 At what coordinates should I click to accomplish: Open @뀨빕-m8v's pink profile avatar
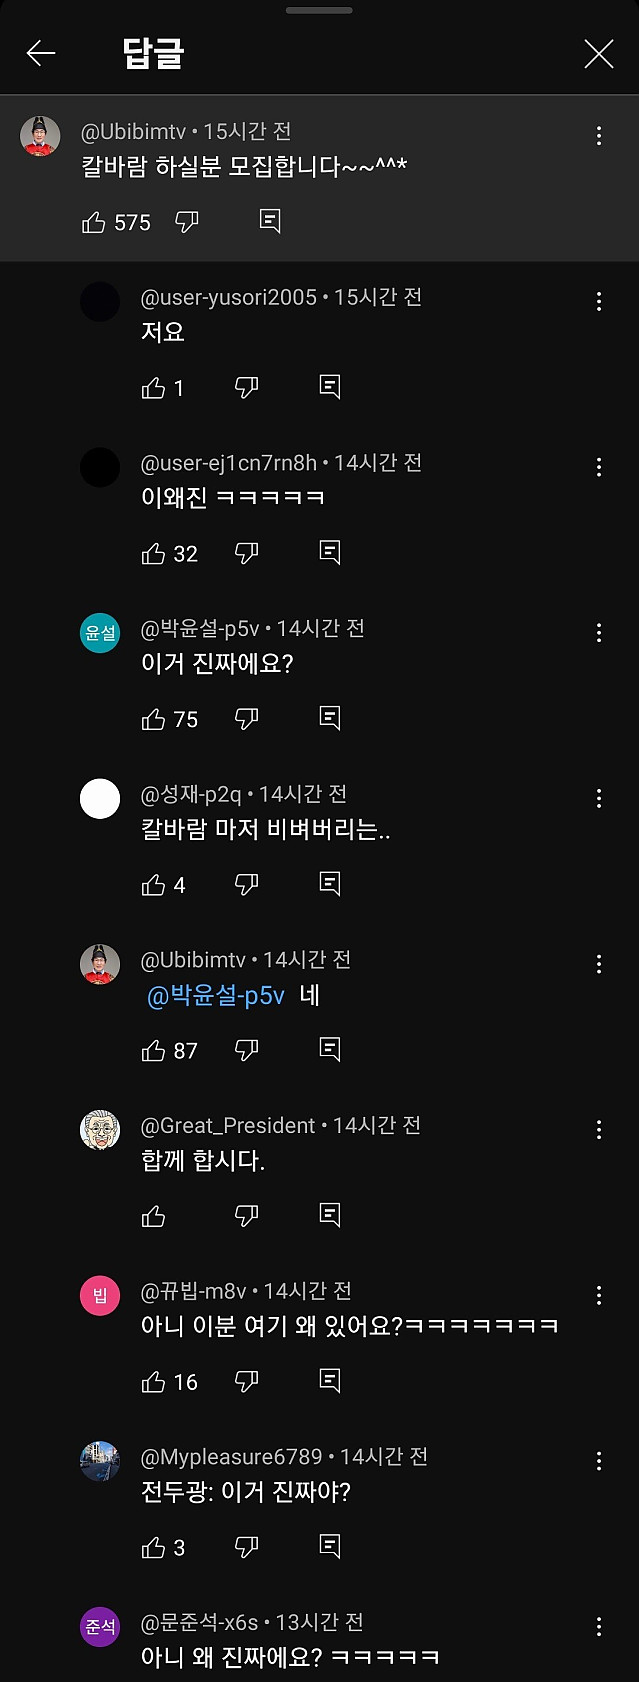click(100, 1294)
